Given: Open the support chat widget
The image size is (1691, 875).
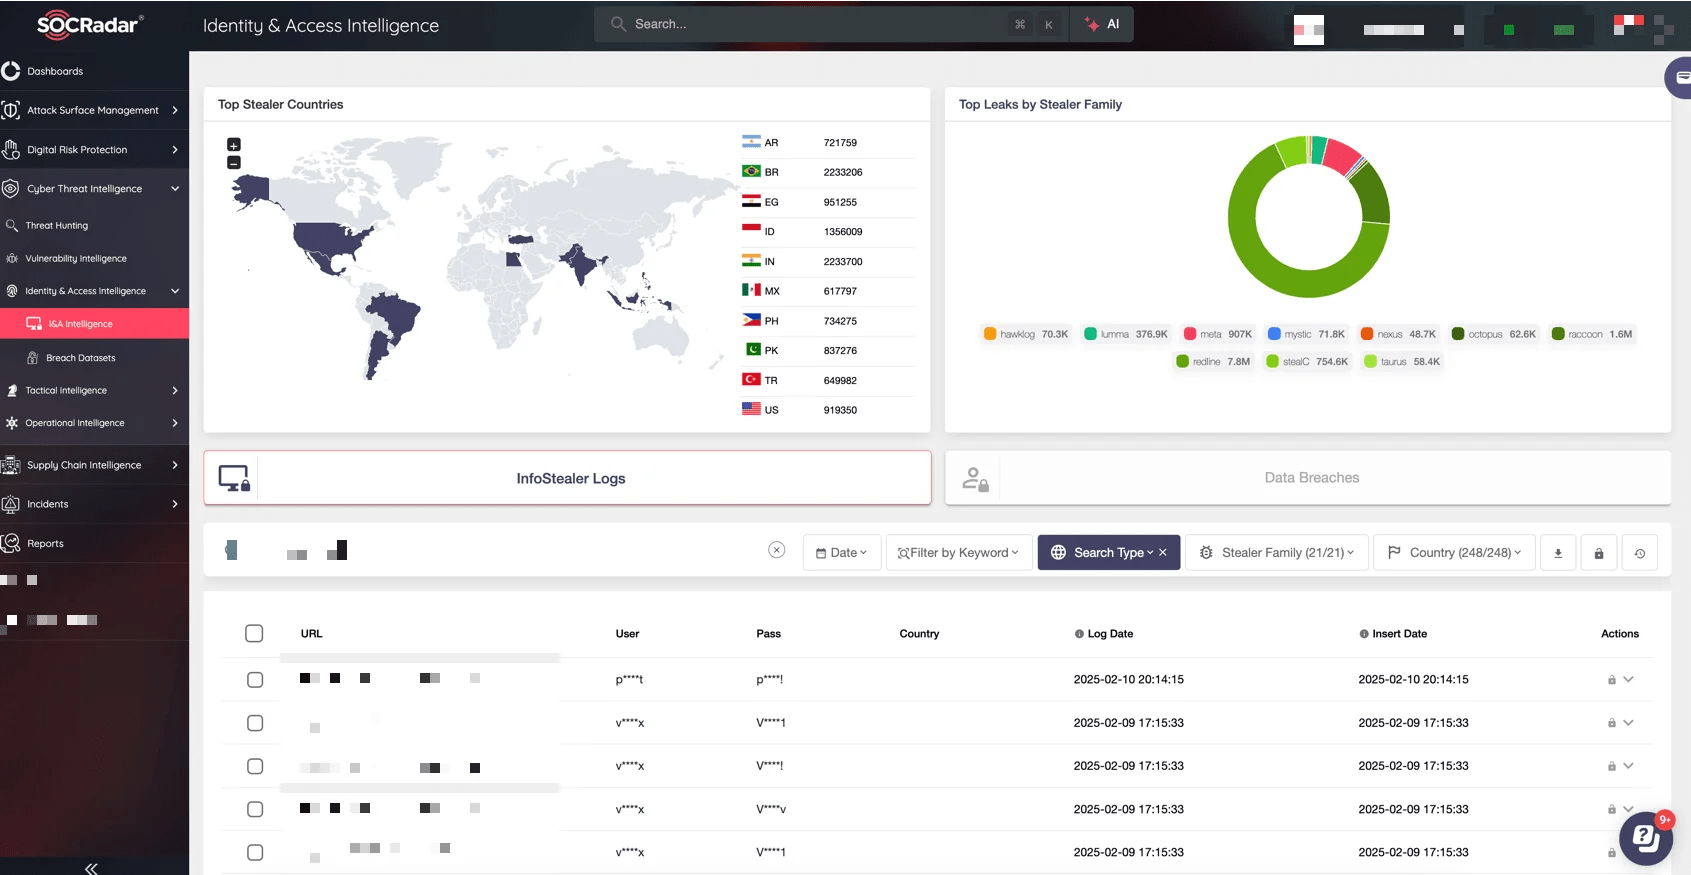Looking at the screenshot, I should pos(1645,838).
